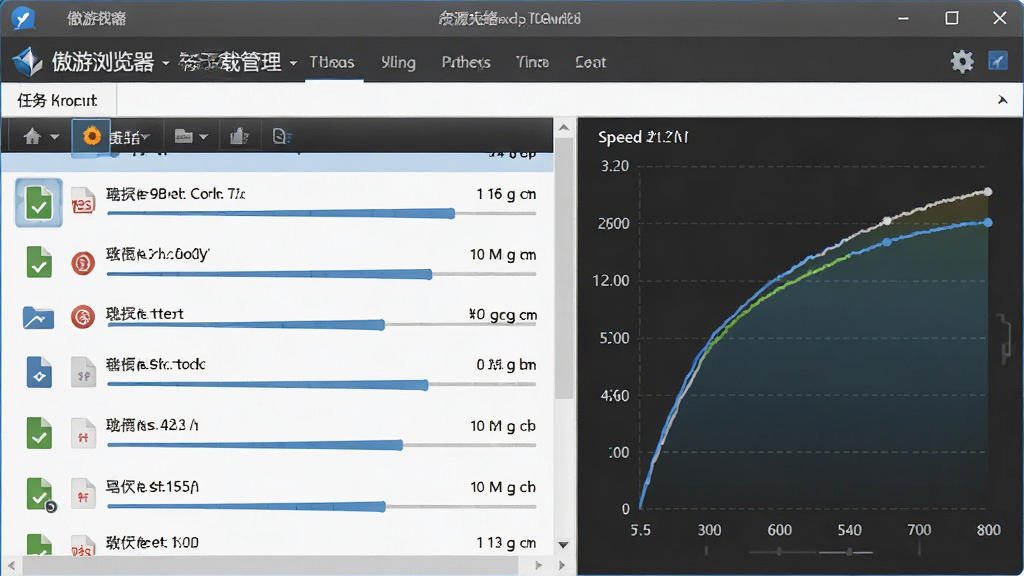Open the dropdown arrow next to 下载管理
Image resolution: width=1024 pixels, height=576 pixels.
[293, 63]
